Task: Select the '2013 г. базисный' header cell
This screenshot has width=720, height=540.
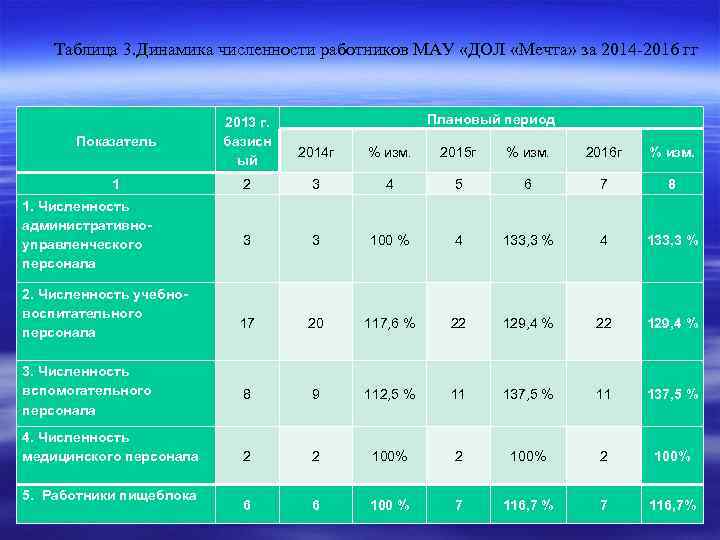Action: tap(247, 140)
